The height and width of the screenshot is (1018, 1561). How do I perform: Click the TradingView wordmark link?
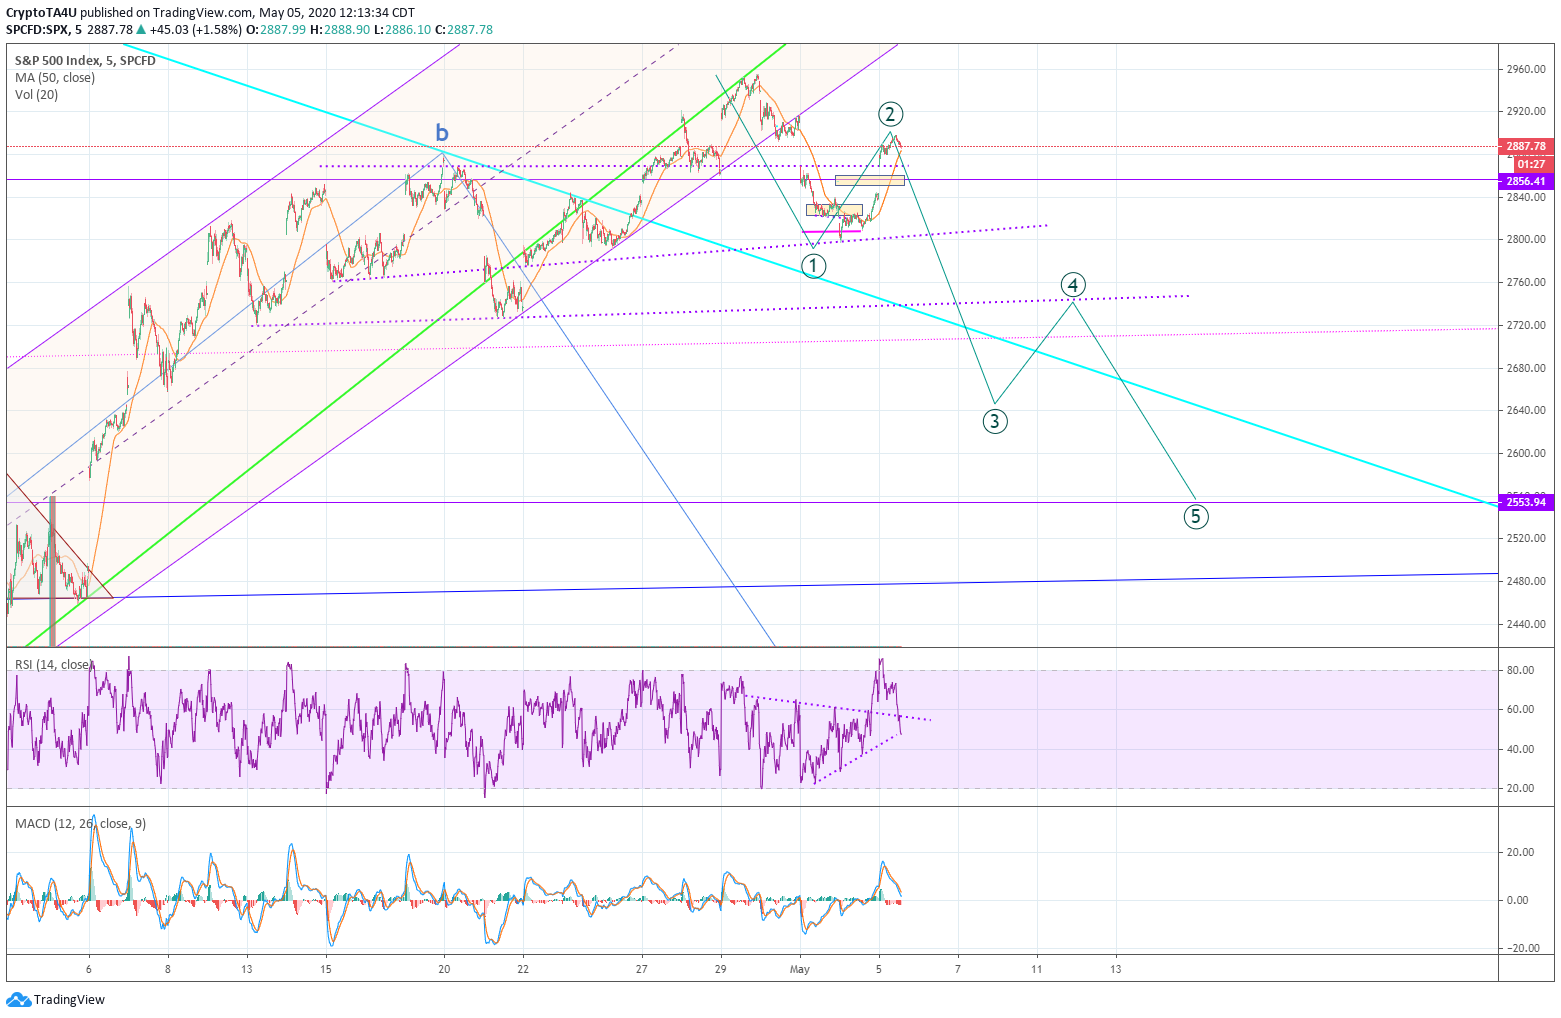pyautogui.click(x=69, y=999)
